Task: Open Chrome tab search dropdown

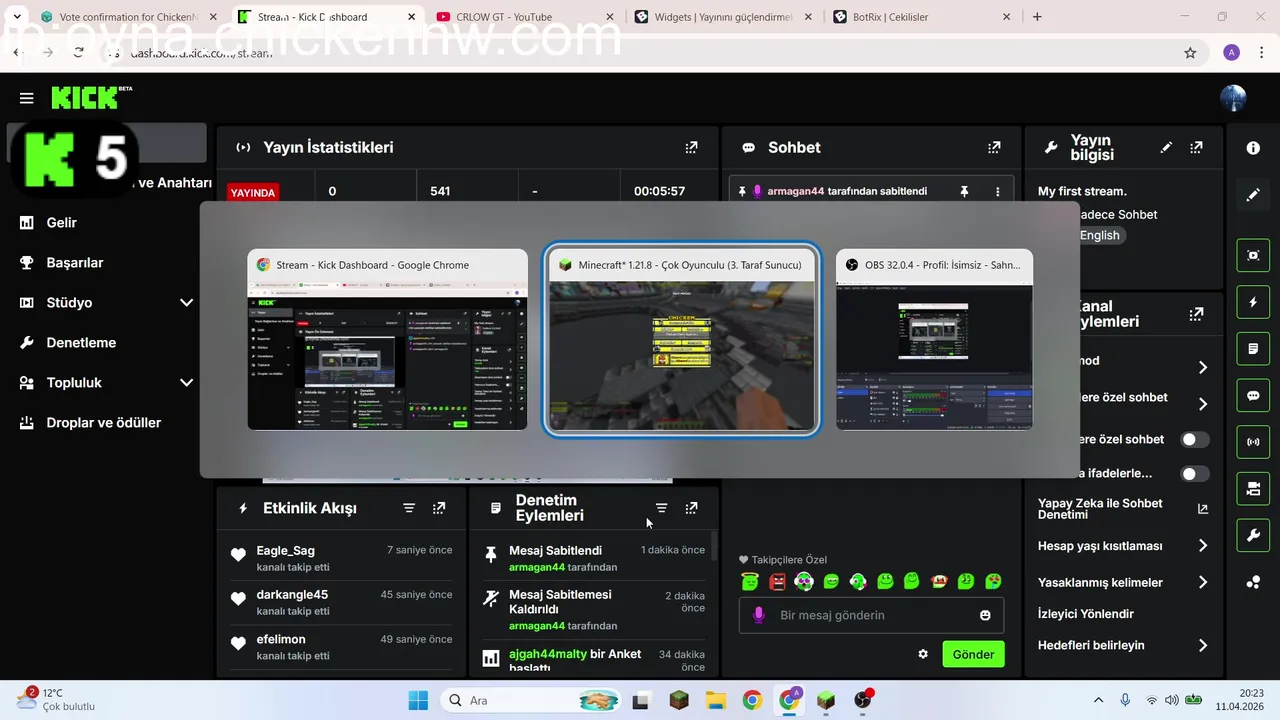Action: pyautogui.click(x=17, y=17)
